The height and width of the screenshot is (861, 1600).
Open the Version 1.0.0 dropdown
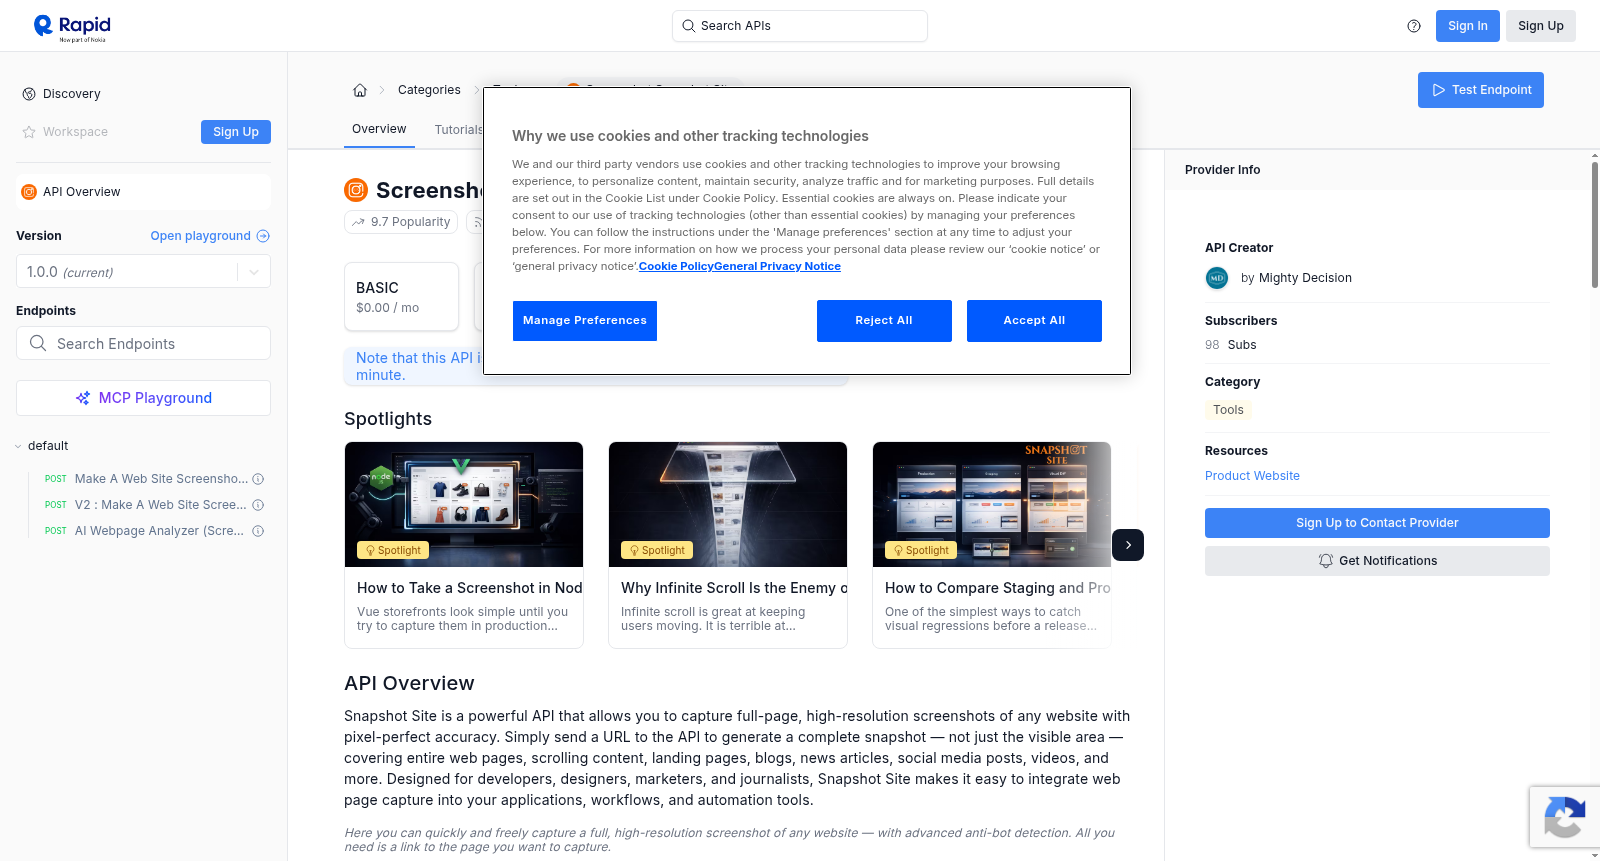(x=143, y=272)
